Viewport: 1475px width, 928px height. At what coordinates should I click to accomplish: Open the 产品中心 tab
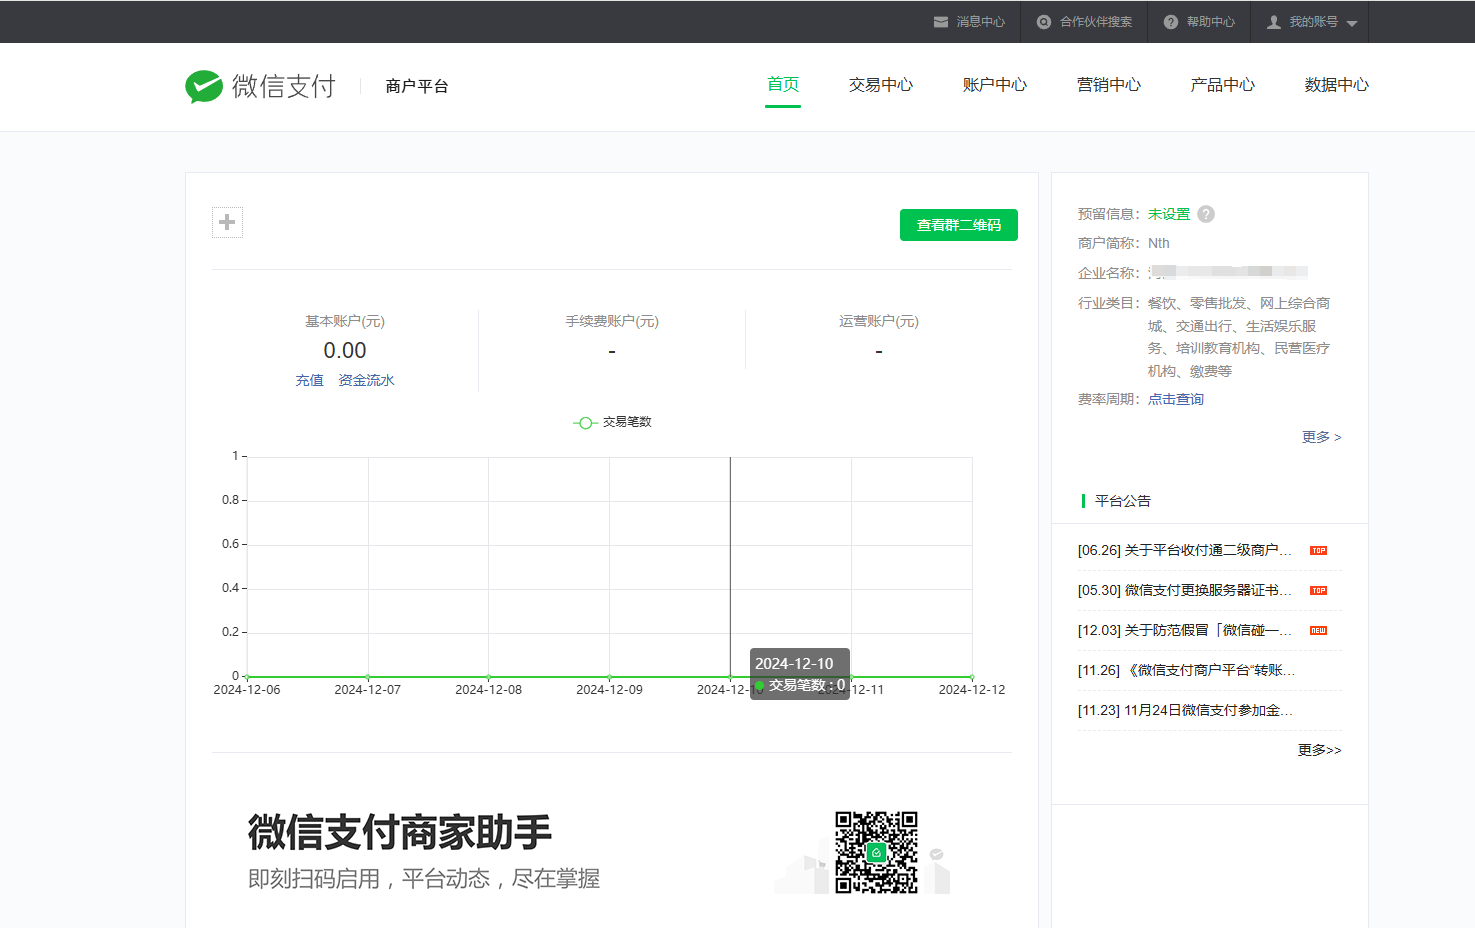(1223, 85)
